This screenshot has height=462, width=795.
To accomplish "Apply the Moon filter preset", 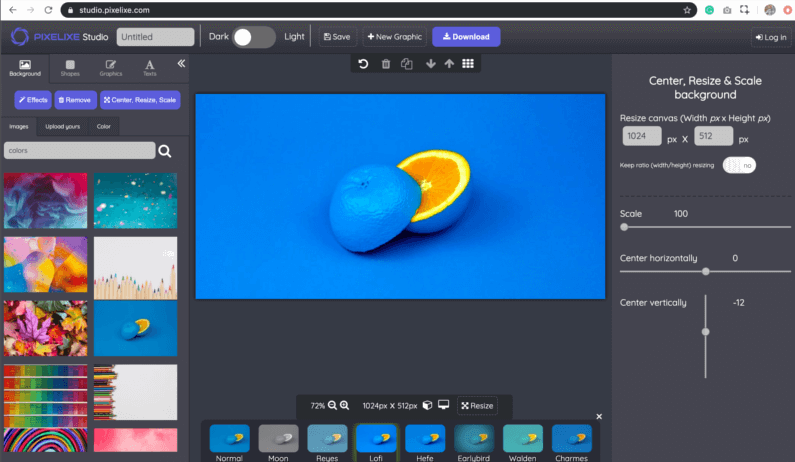I will point(279,441).
